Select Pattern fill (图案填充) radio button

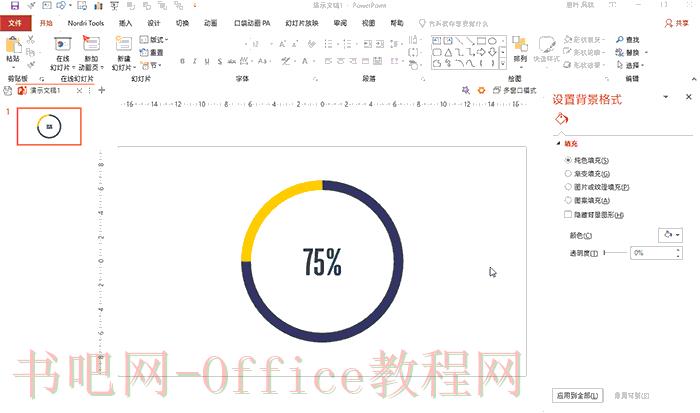(x=568, y=200)
